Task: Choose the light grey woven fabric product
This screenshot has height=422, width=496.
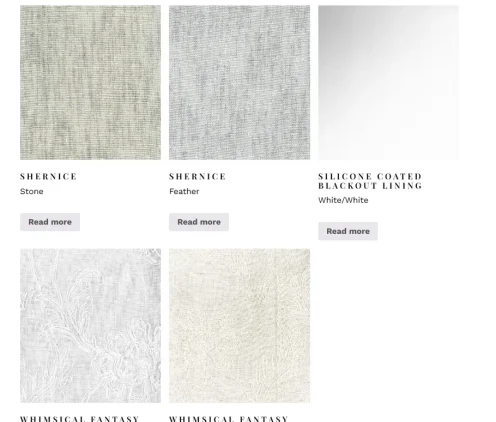Action: point(239,82)
